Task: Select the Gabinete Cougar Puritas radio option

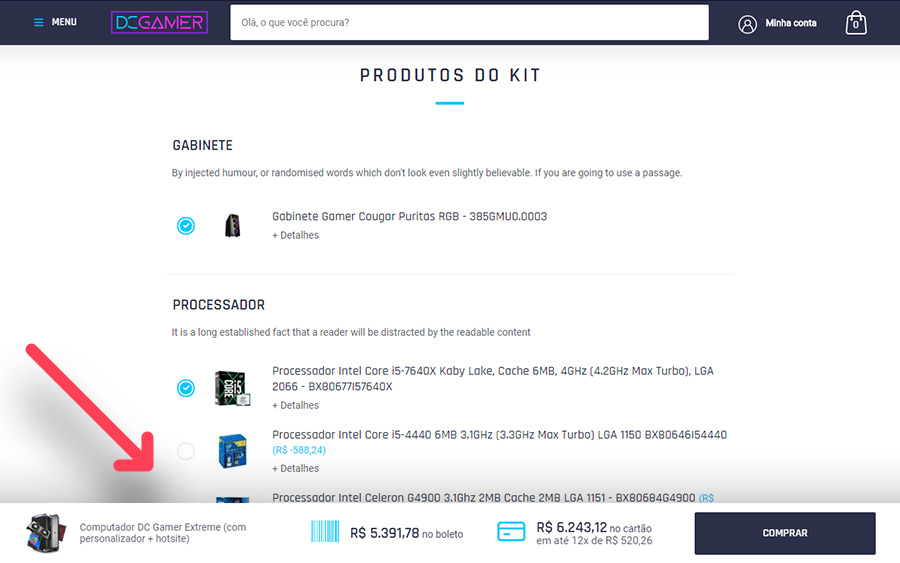Action: coord(185,226)
